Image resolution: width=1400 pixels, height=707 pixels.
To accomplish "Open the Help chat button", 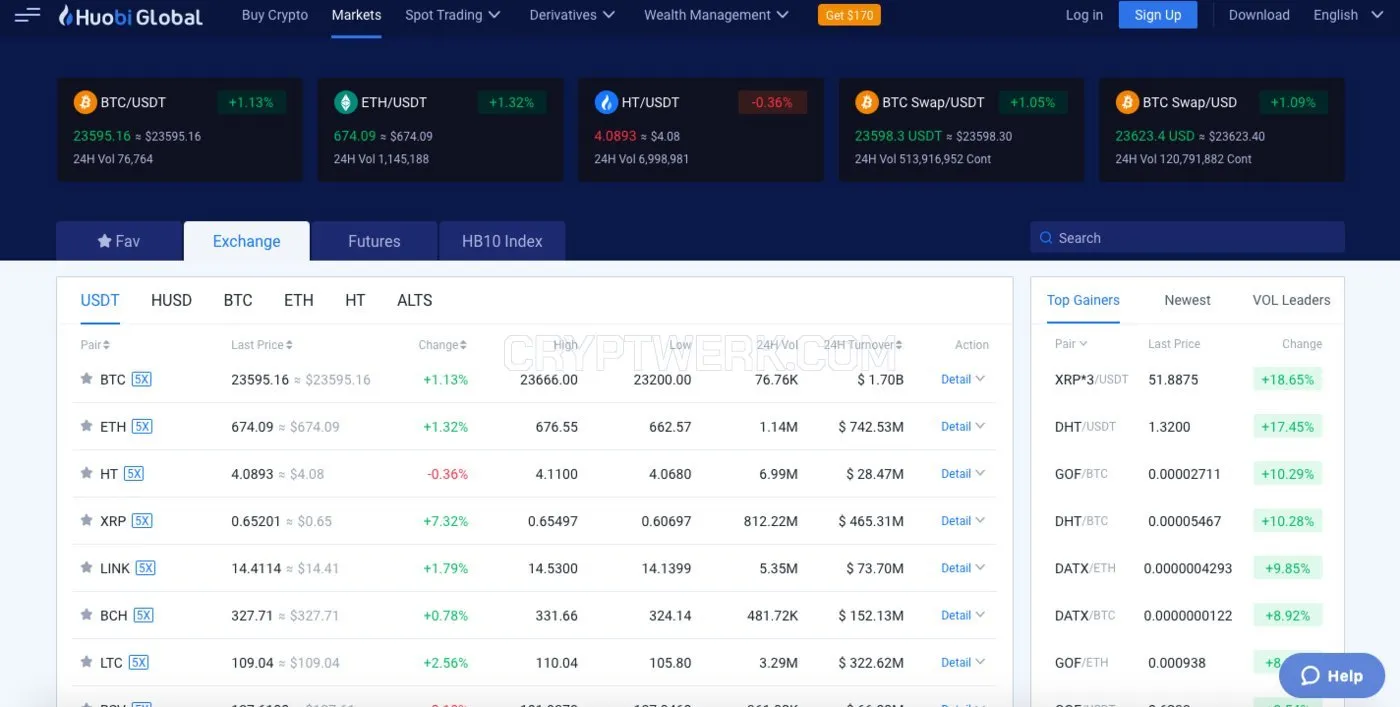I will 1331,676.
